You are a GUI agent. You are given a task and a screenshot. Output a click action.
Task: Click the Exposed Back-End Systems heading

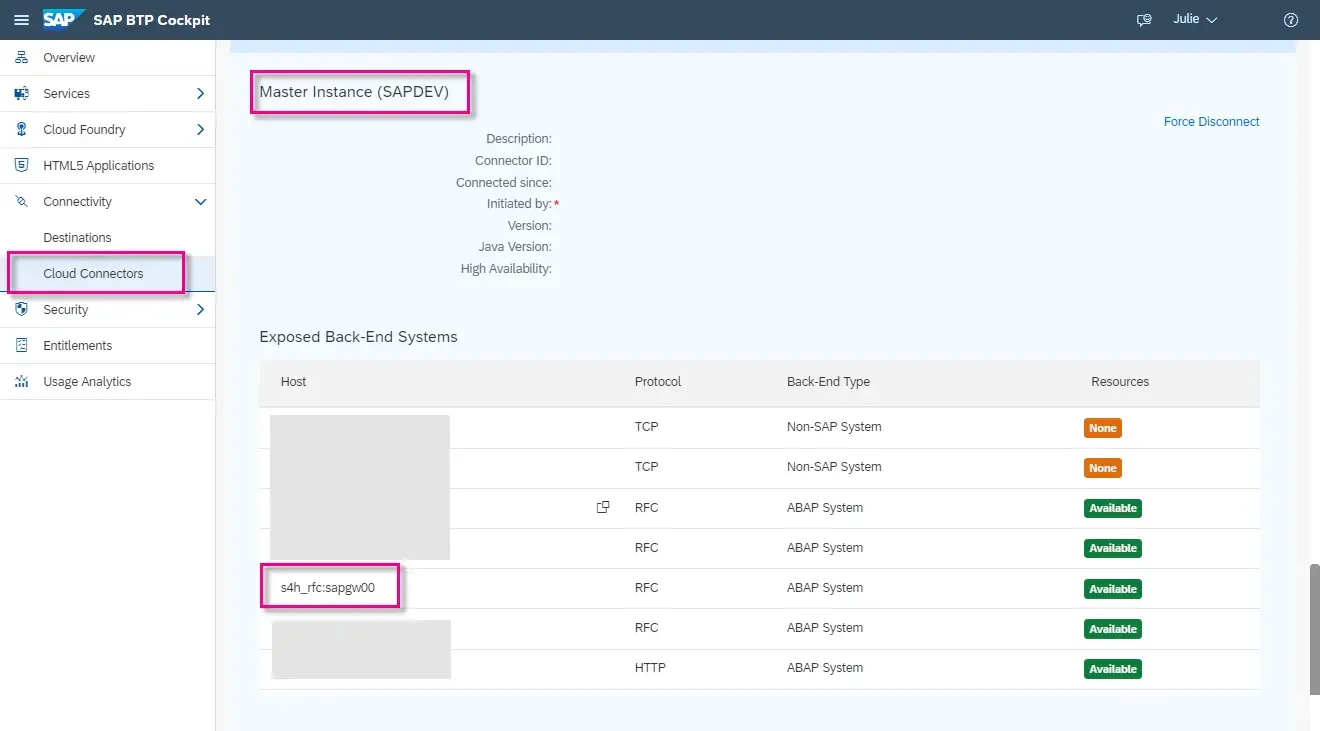coord(358,337)
